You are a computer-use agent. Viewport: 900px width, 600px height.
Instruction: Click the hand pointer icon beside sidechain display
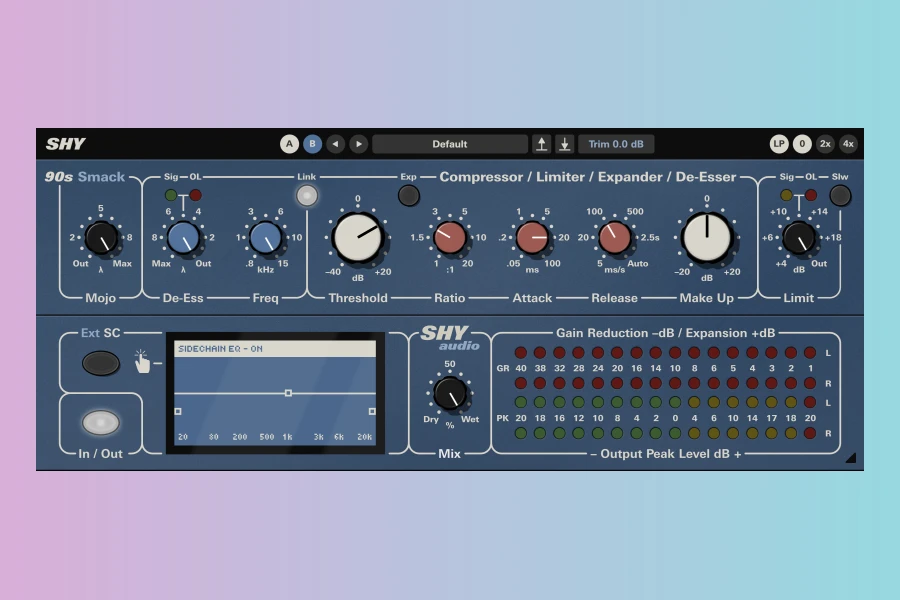142,362
